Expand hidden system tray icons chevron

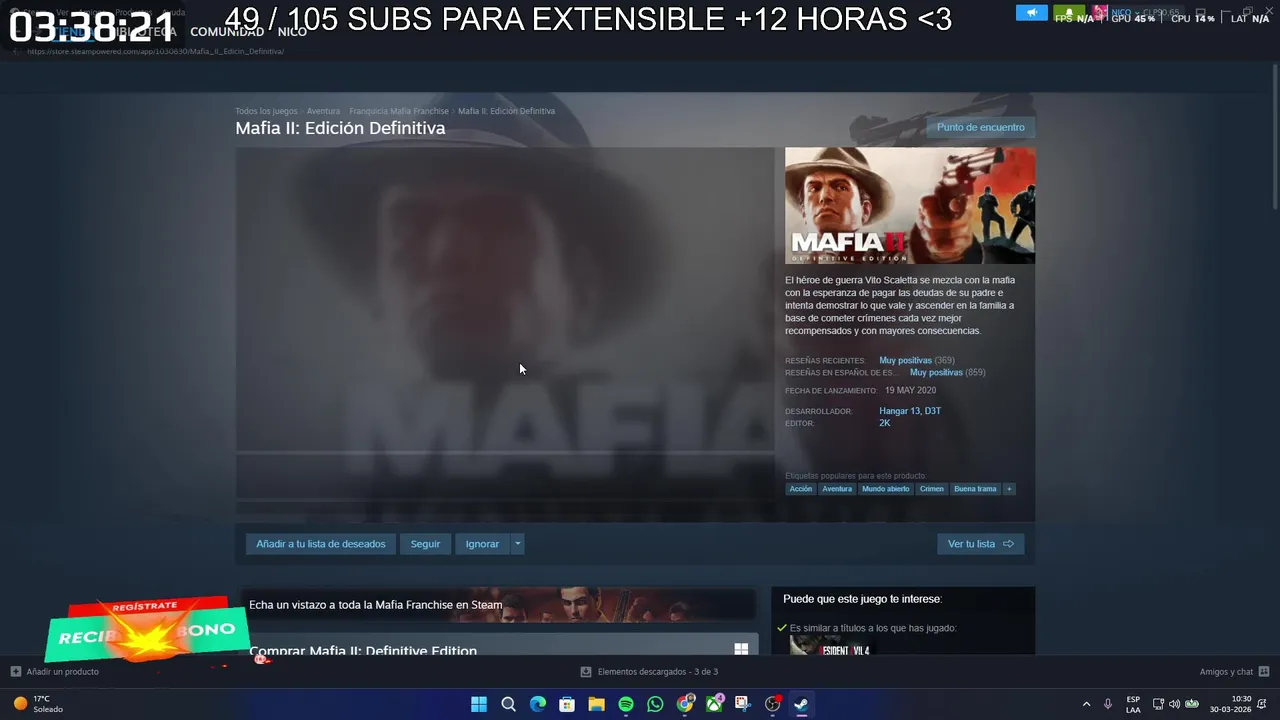[1086, 704]
